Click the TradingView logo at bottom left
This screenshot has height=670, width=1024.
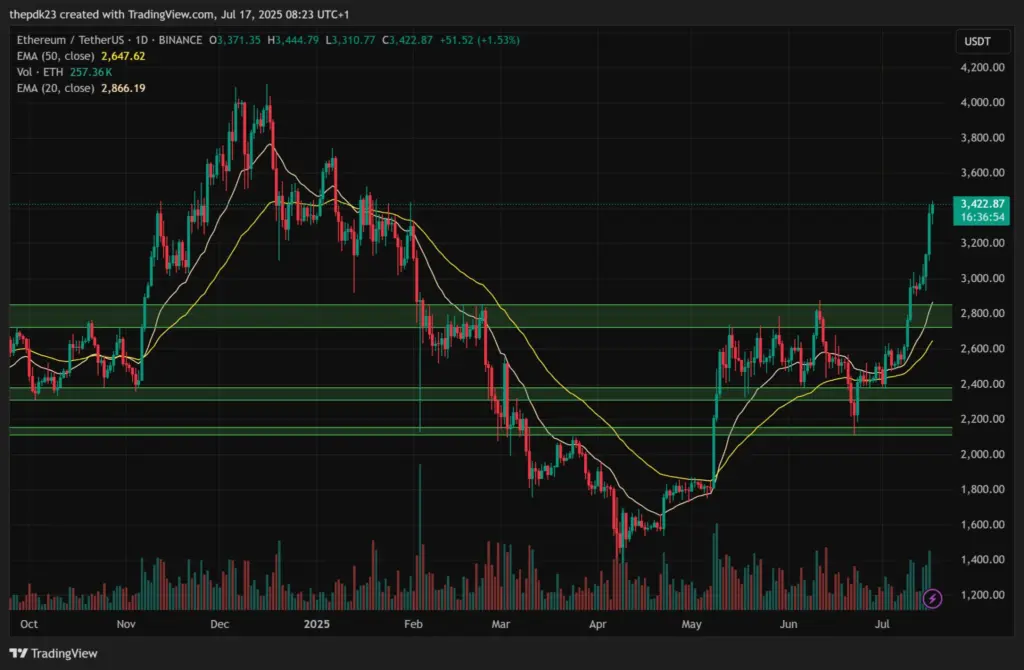pyautogui.click(x=52, y=652)
